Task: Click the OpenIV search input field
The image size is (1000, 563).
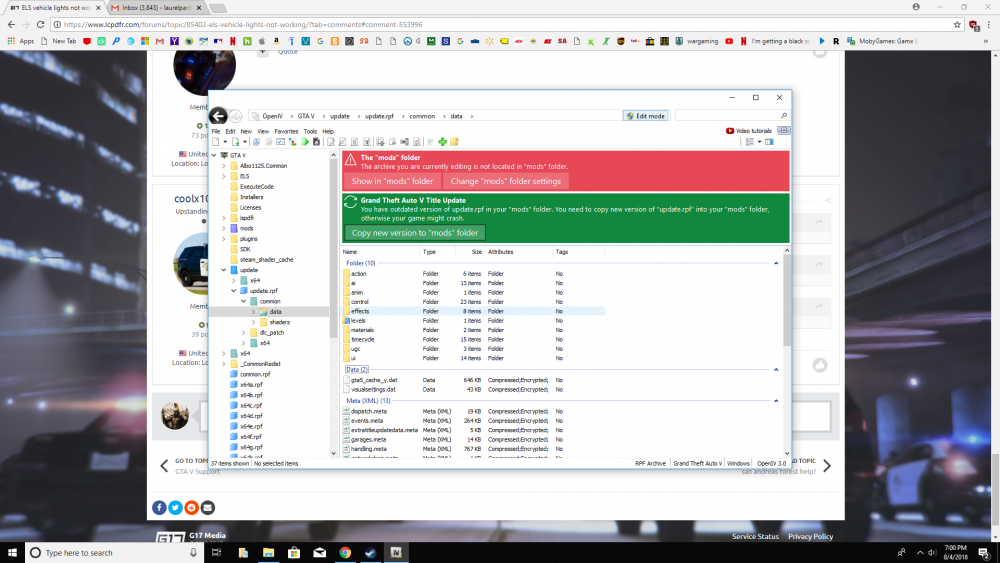Action: [726, 116]
